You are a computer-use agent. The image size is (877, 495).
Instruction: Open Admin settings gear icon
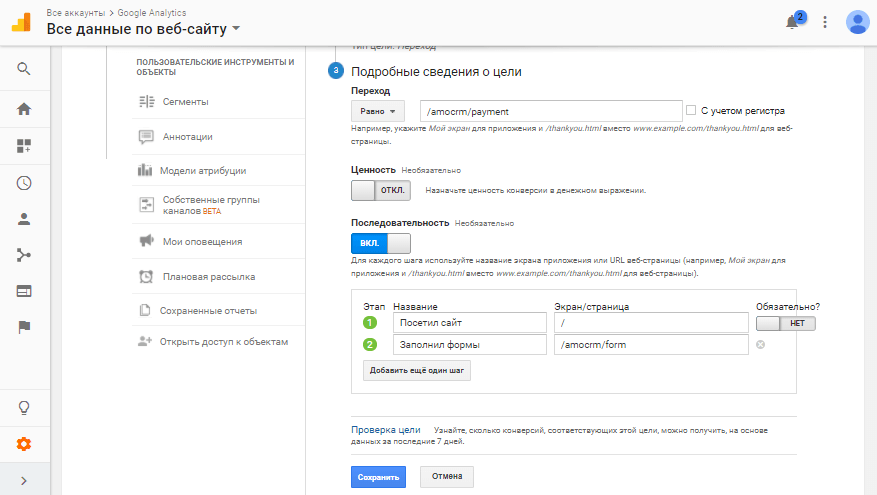24,444
